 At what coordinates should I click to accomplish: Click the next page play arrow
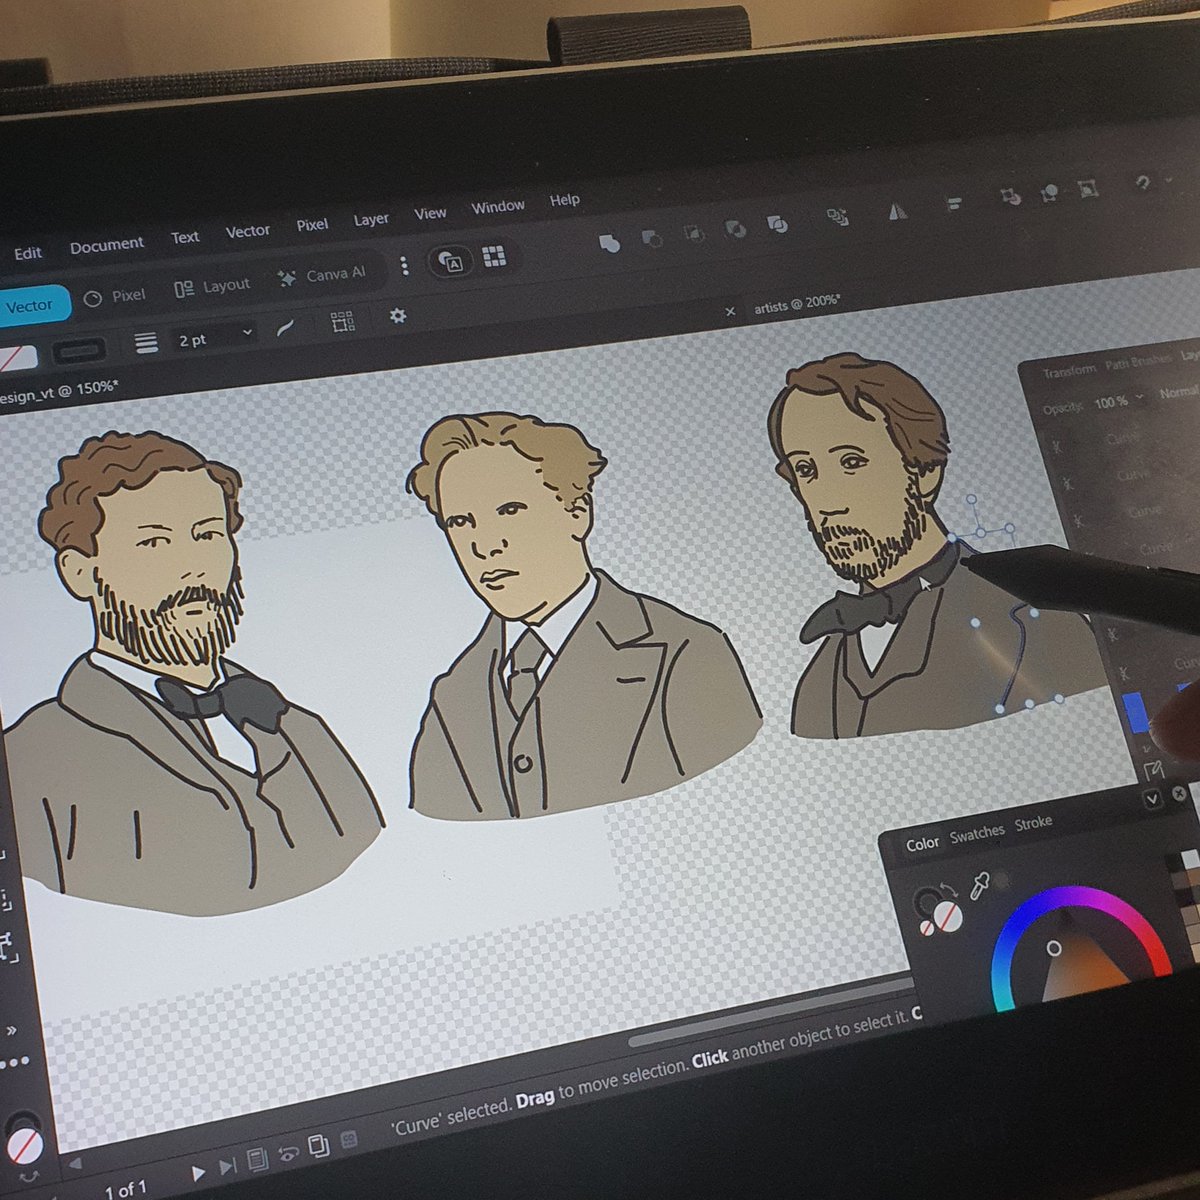(198, 1172)
